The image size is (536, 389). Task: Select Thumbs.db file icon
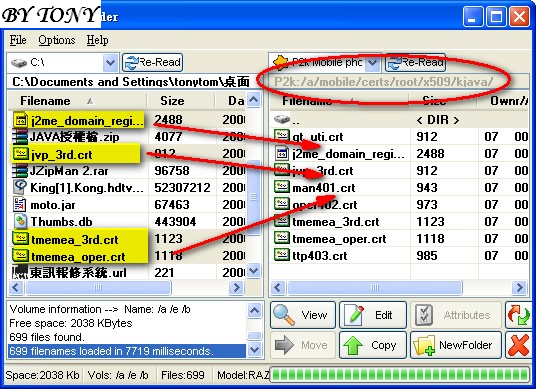[21, 222]
